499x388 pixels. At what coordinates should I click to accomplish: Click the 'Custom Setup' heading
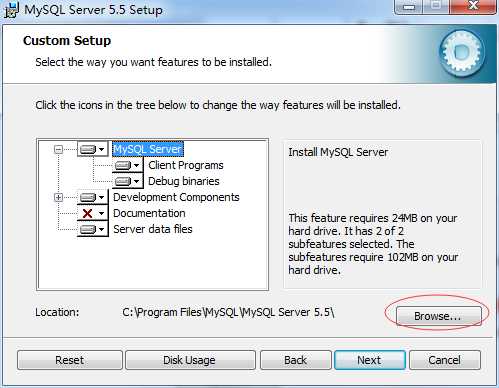(x=67, y=41)
